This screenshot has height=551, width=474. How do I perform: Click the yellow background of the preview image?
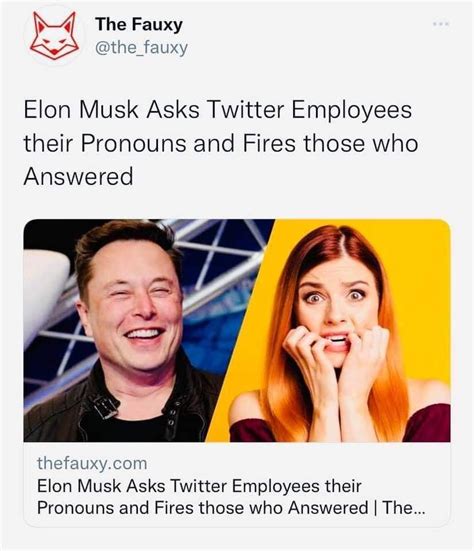pos(422,281)
